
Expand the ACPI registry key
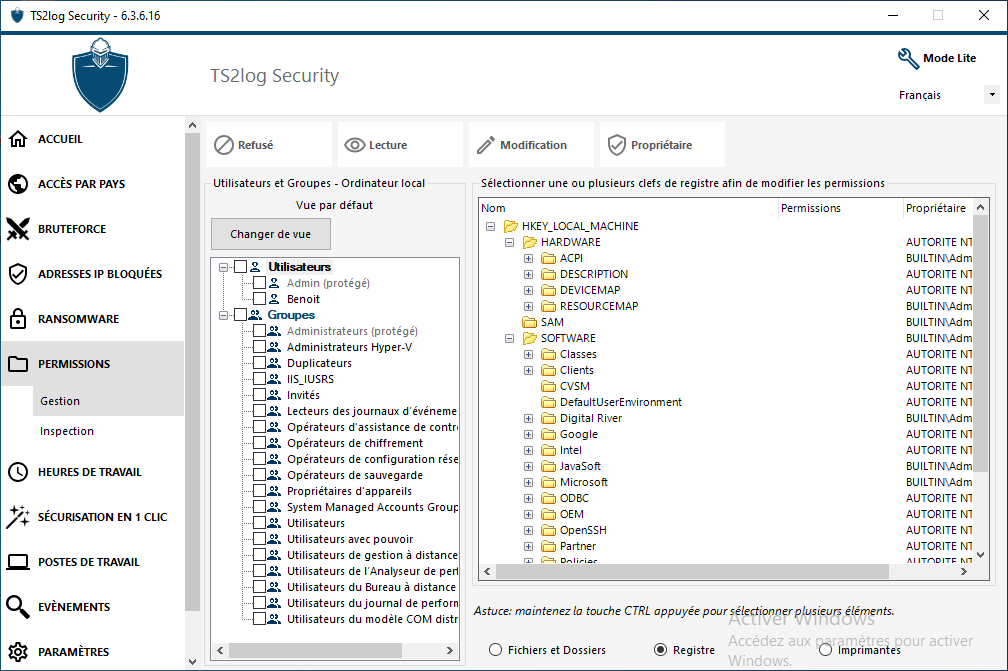(528, 258)
